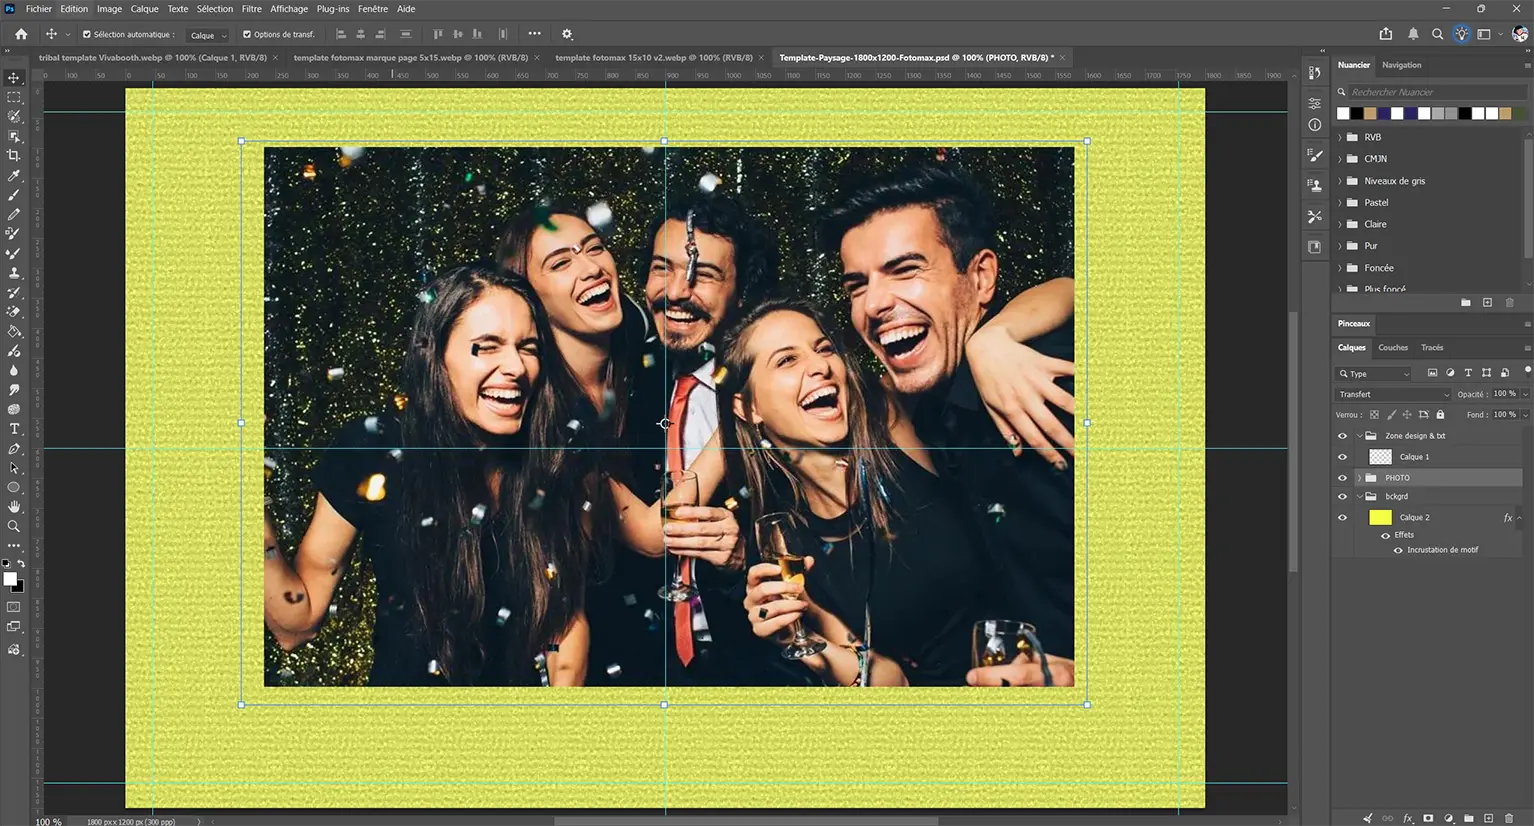Image resolution: width=1534 pixels, height=826 pixels.
Task: Toggle Options de transf. checkbox
Action: coord(247,34)
